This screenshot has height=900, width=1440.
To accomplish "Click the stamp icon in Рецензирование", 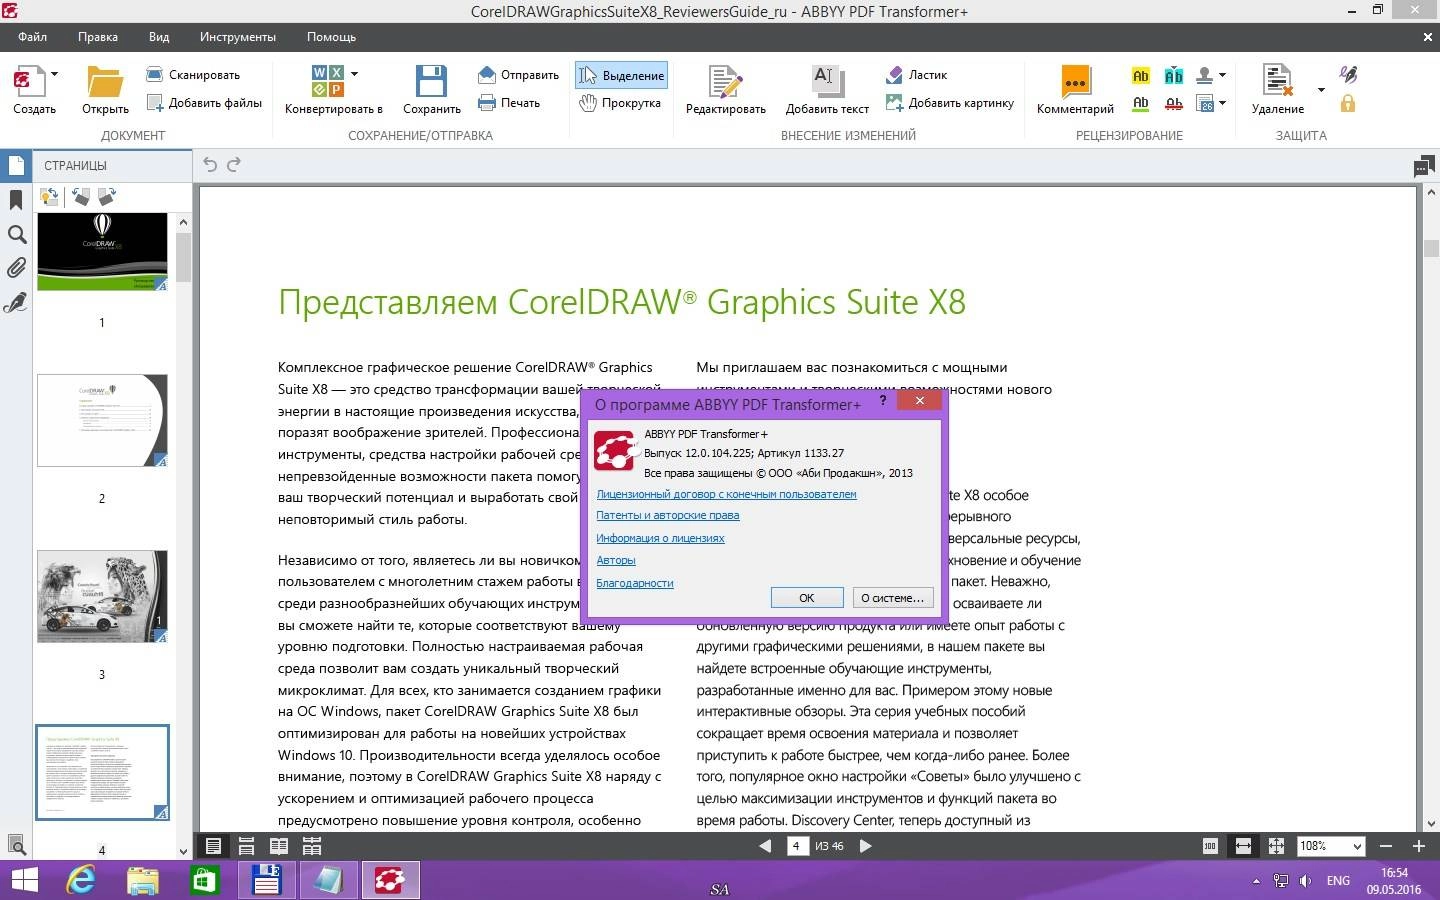I will click(1205, 75).
